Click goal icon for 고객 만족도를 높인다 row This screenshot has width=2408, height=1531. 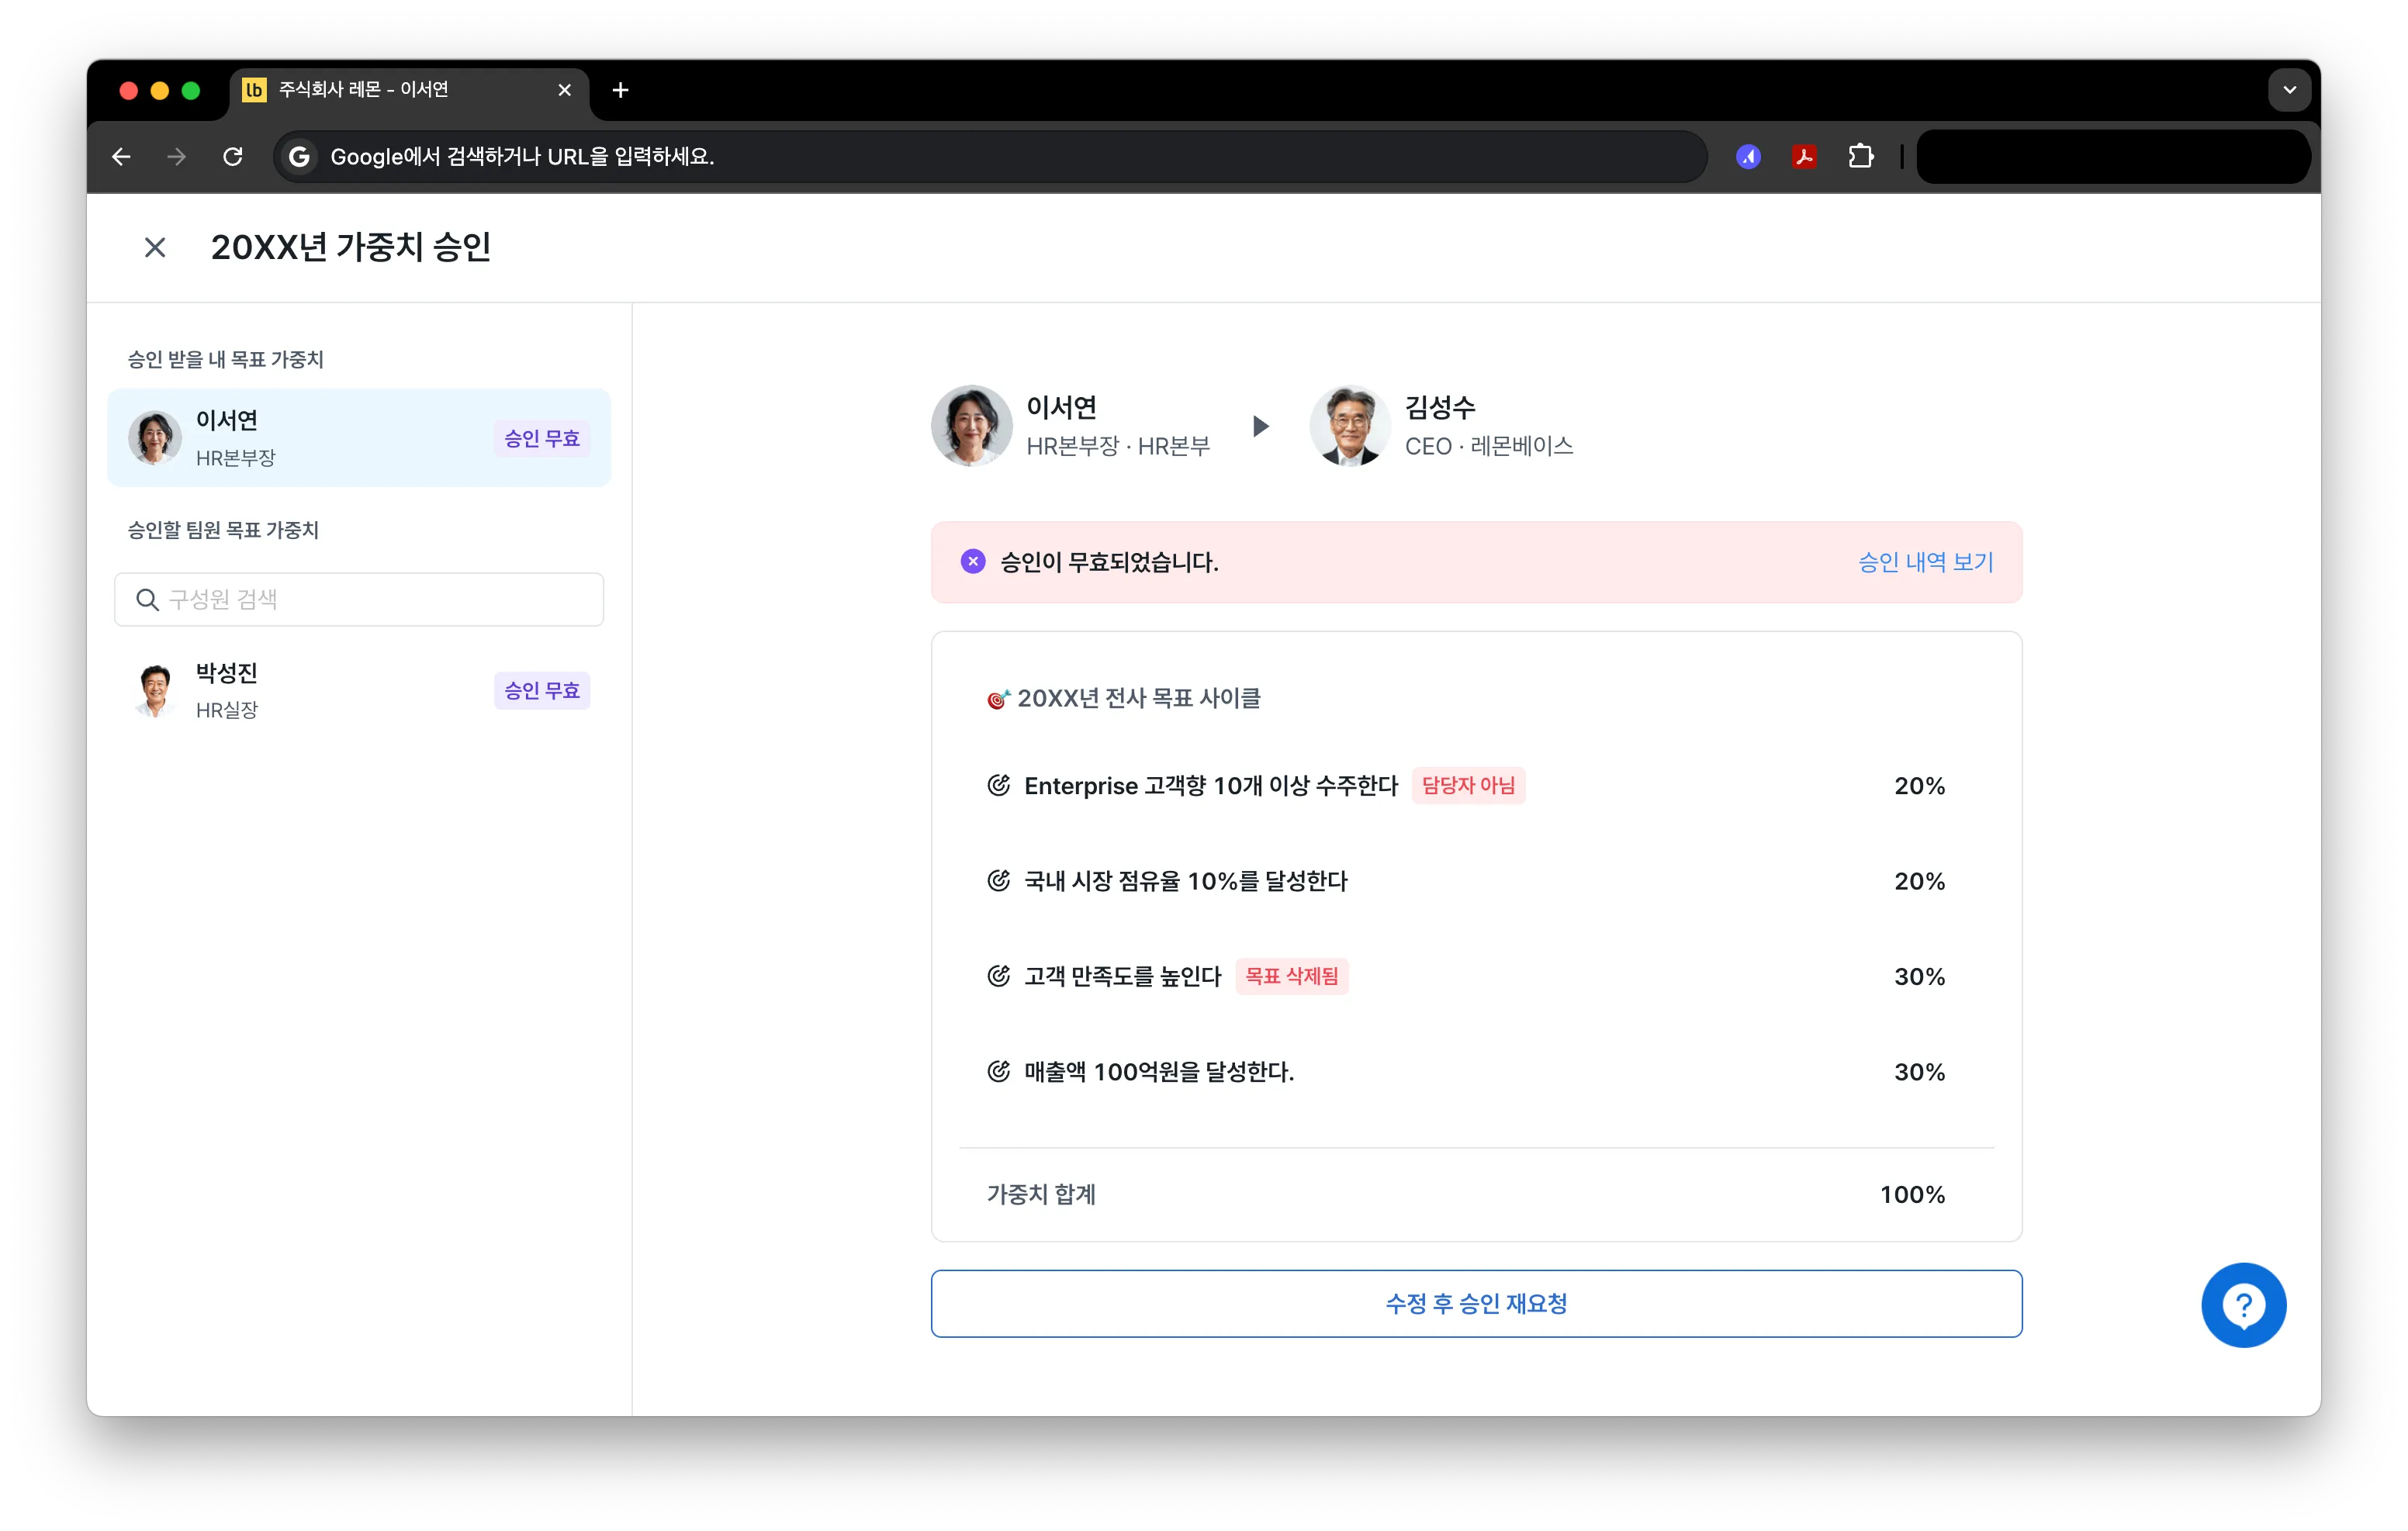pos(998,976)
